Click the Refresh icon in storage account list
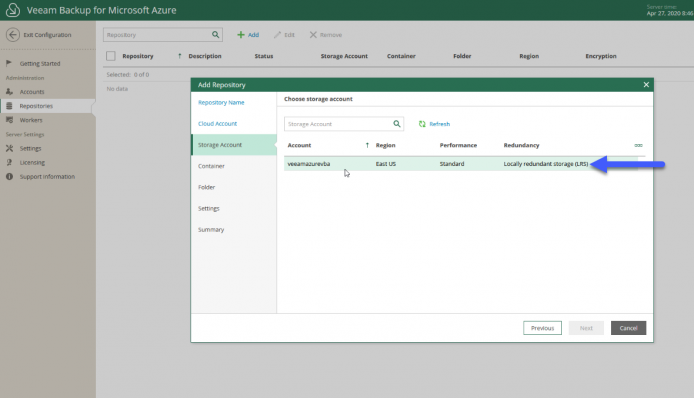This screenshot has width=694, height=398. pyautogui.click(x=422, y=124)
